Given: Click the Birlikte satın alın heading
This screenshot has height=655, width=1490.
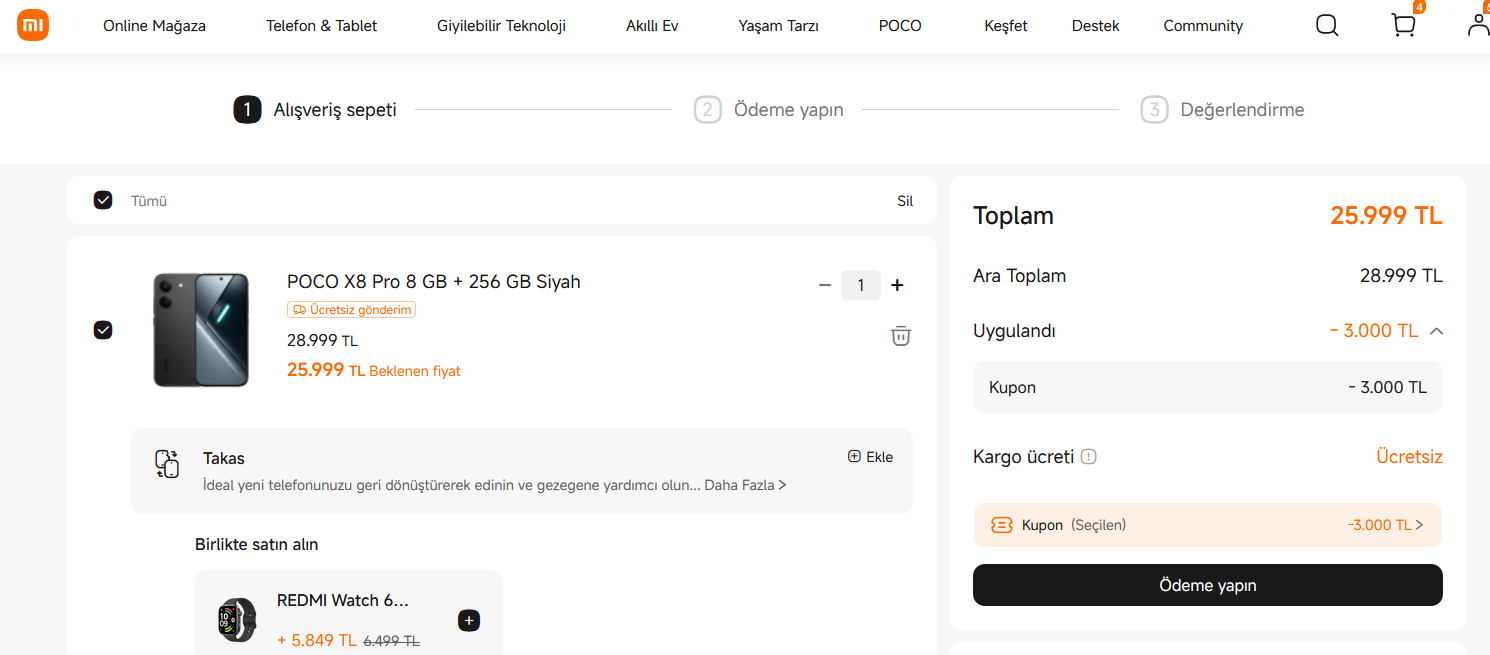Looking at the screenshot, I should pyautogui.click(x=257, y=545).
